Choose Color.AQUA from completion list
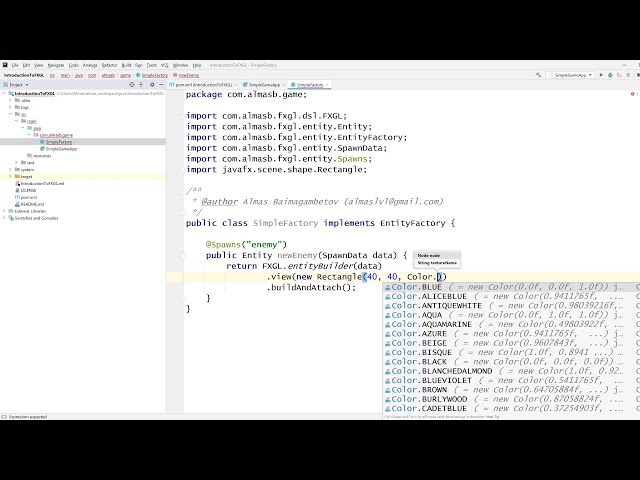The image size is (640, 480). pyautogui.click(x=511, y=315)
